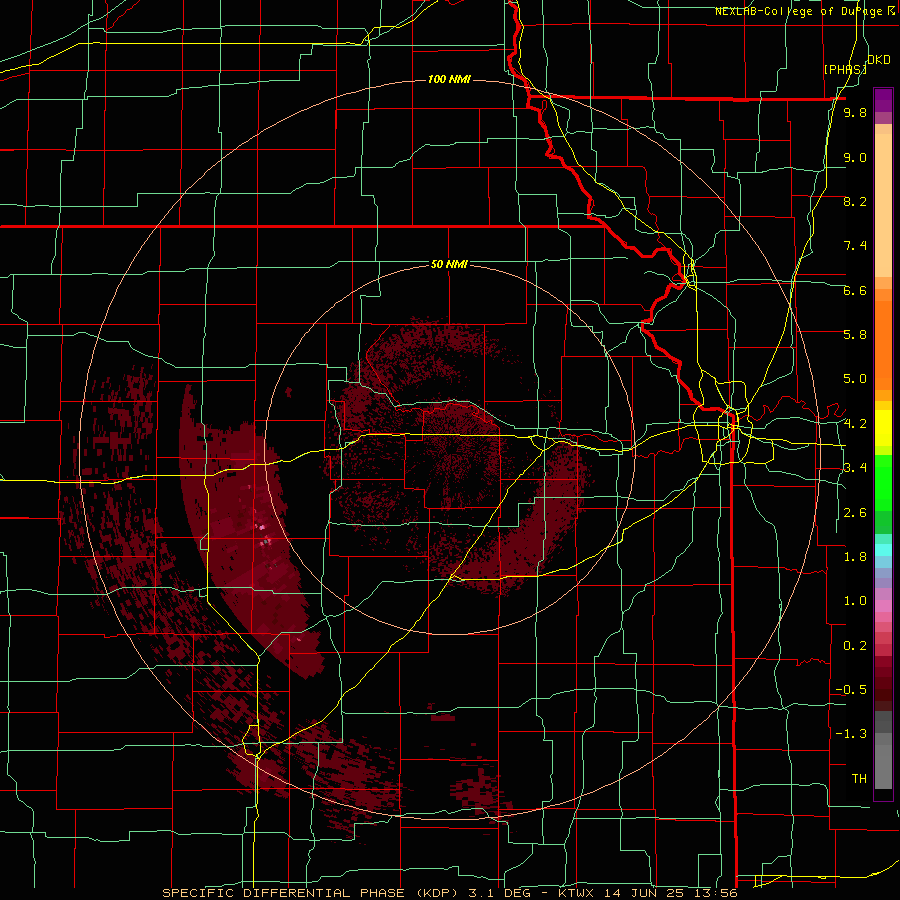Click the 5.8 scale value

(x=855, y=335)
